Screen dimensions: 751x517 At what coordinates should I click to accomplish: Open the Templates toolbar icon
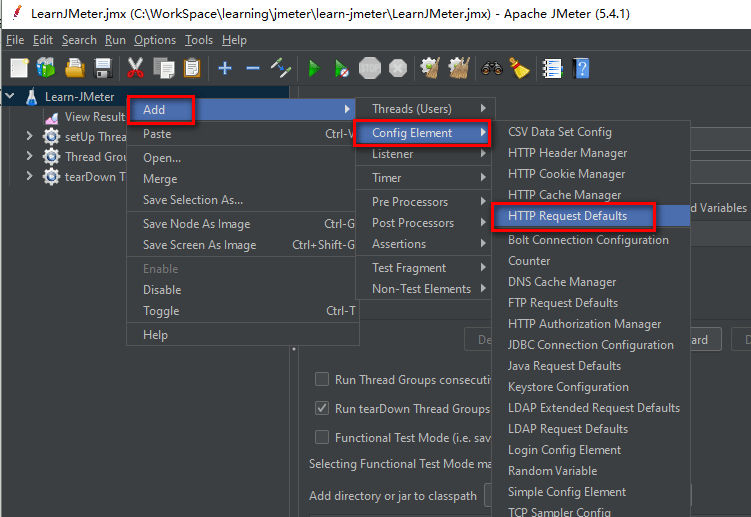pos(46,68)
